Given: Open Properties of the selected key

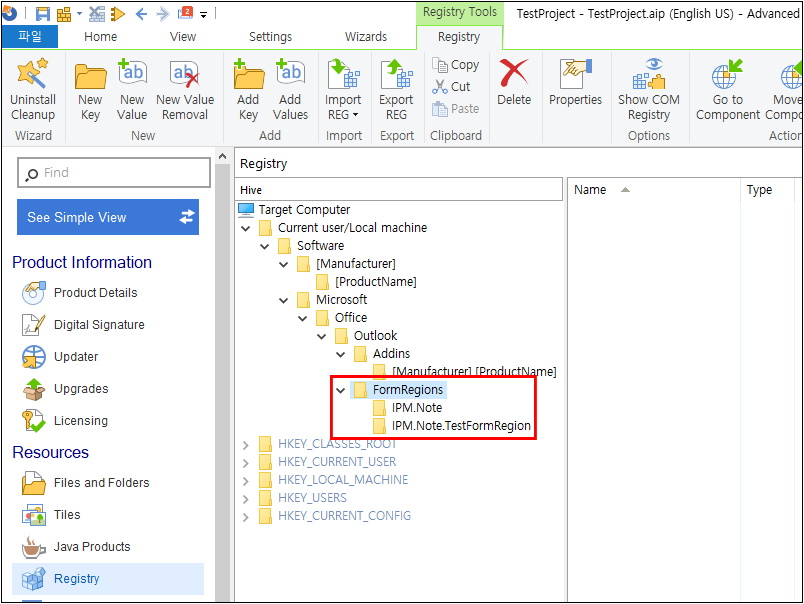Looking at the screenshot, I should point(575,82).
